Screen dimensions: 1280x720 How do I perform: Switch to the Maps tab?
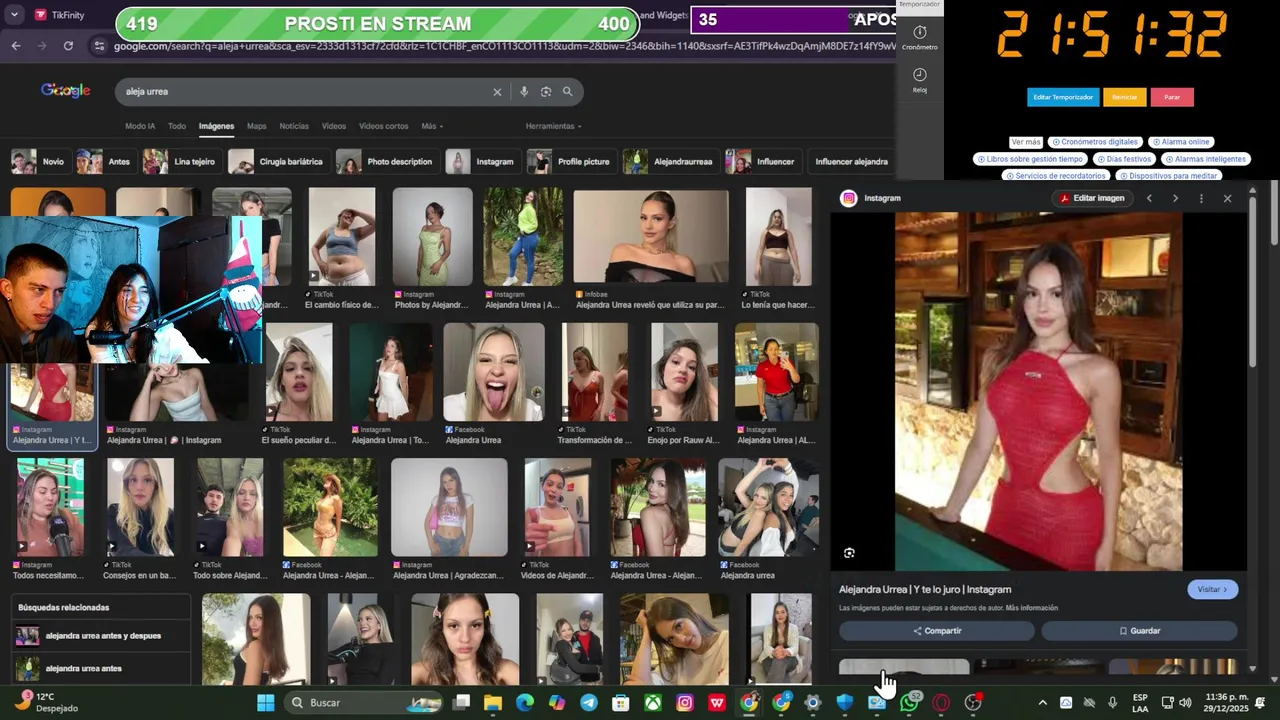point(257,126)
